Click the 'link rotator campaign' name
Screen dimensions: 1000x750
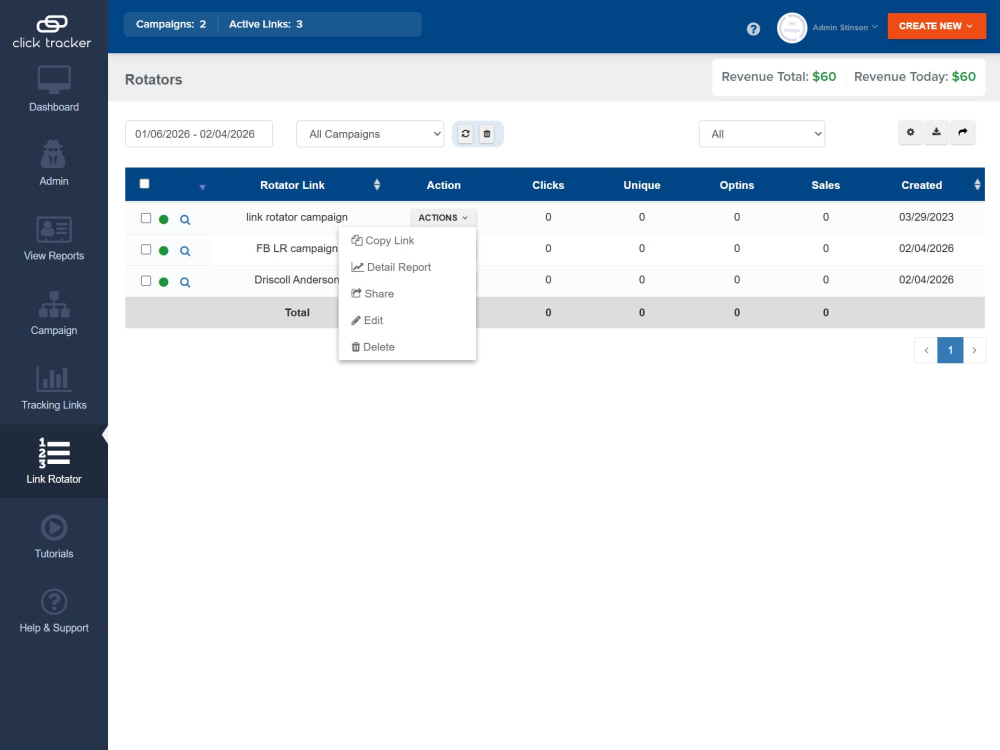(297, 217)
